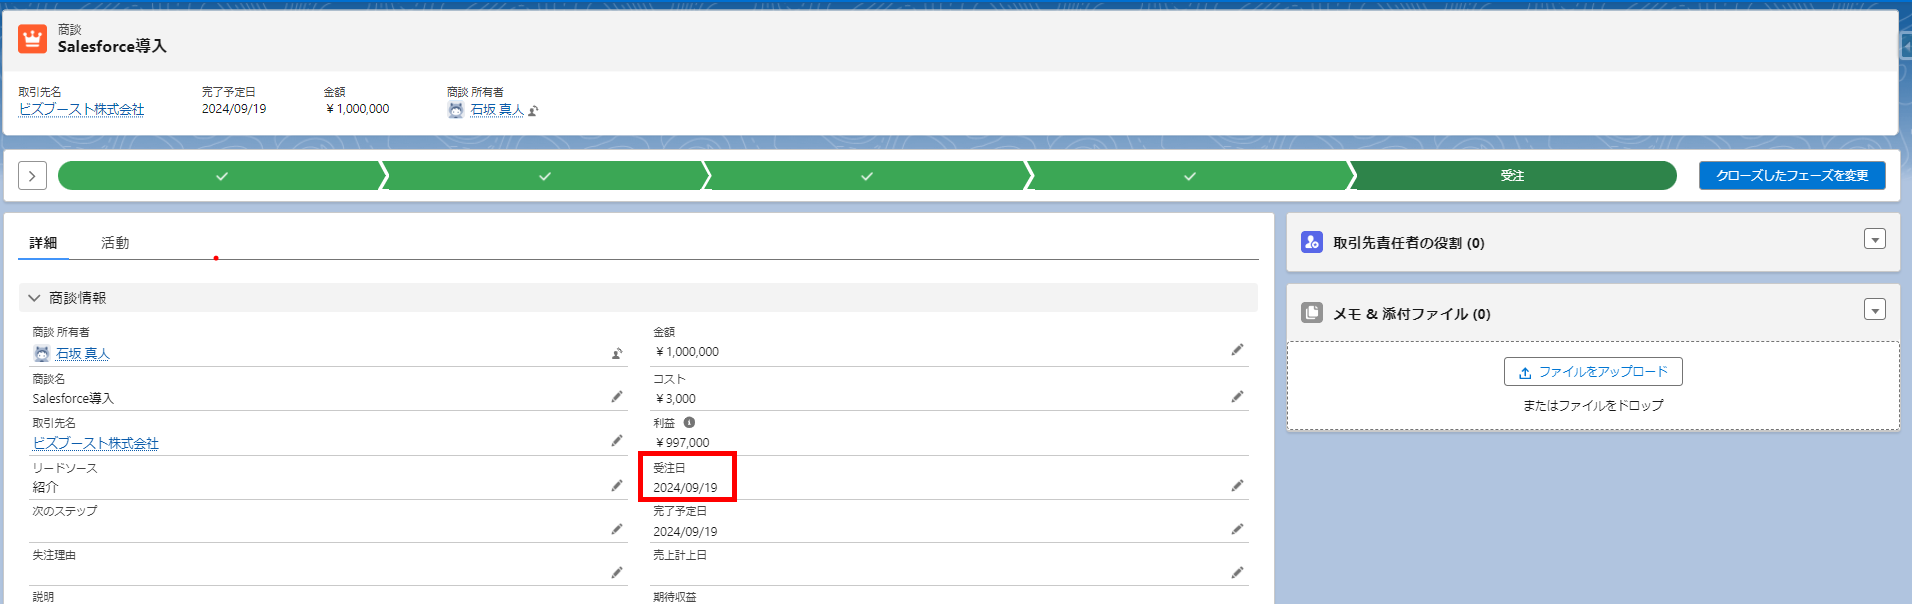1912x604 pixels.
Task: Expand the path details chevron button
Action: pos(32,176)
